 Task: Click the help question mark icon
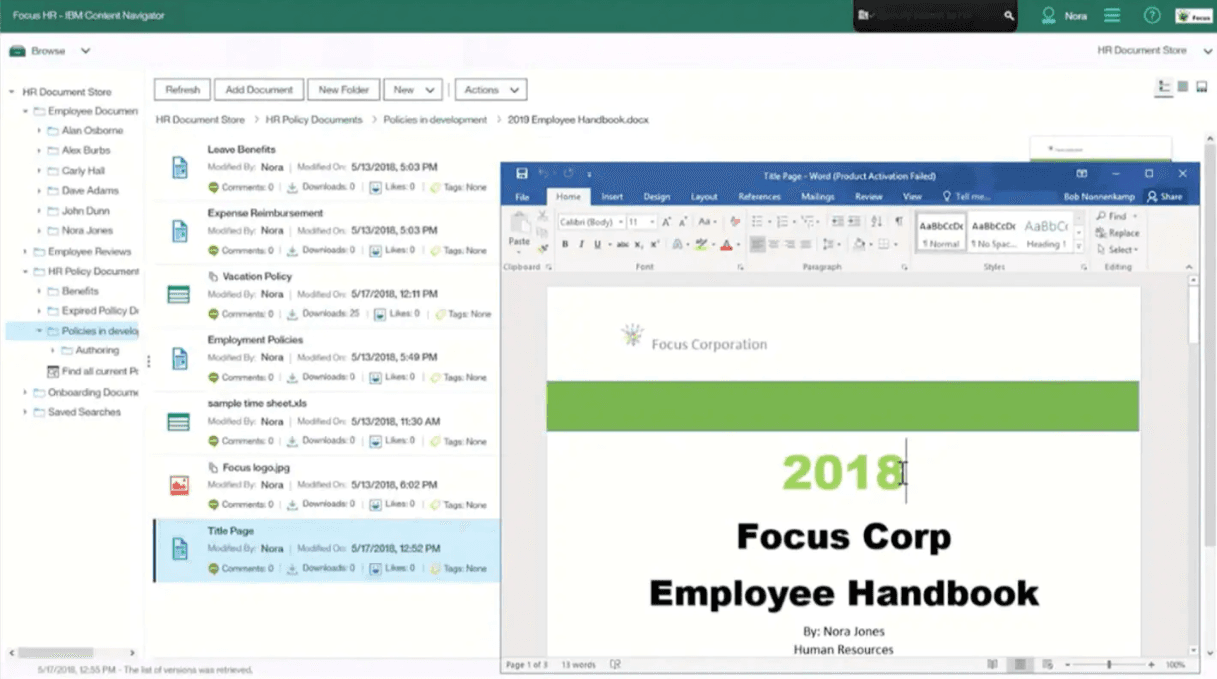coord(1152,16)
